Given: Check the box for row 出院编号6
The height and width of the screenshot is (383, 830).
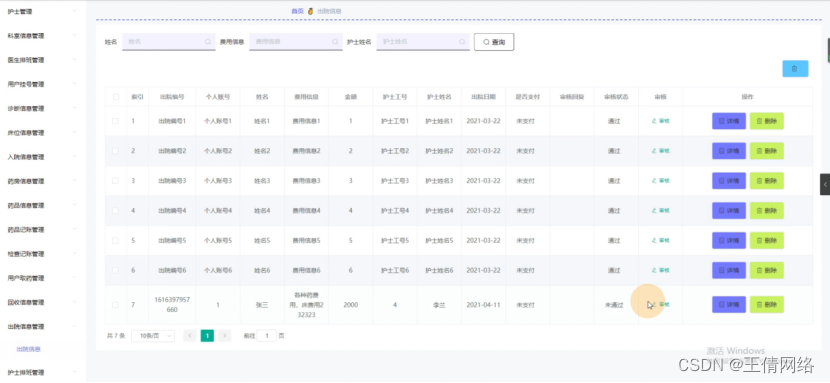Looking at the screenshot, I should click(115, 270).
